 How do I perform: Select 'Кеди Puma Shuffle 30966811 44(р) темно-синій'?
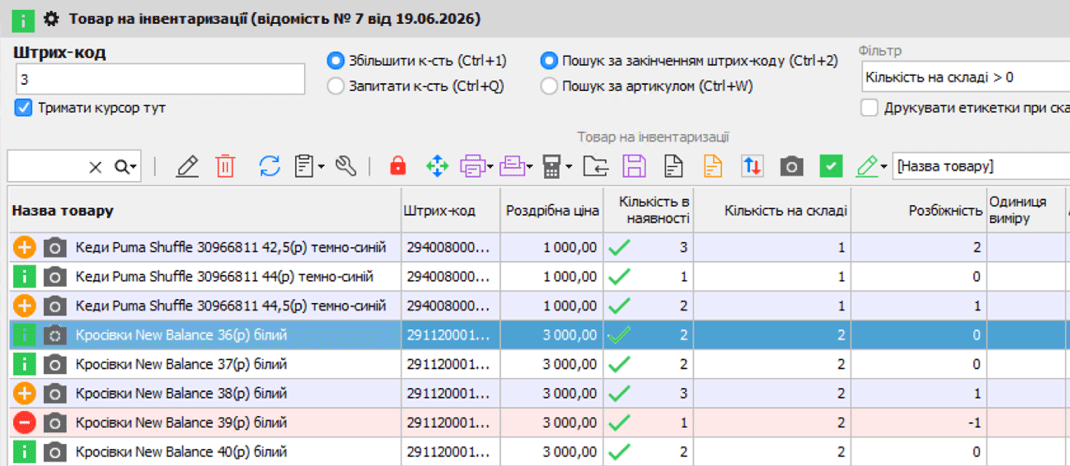click(225, 276)
